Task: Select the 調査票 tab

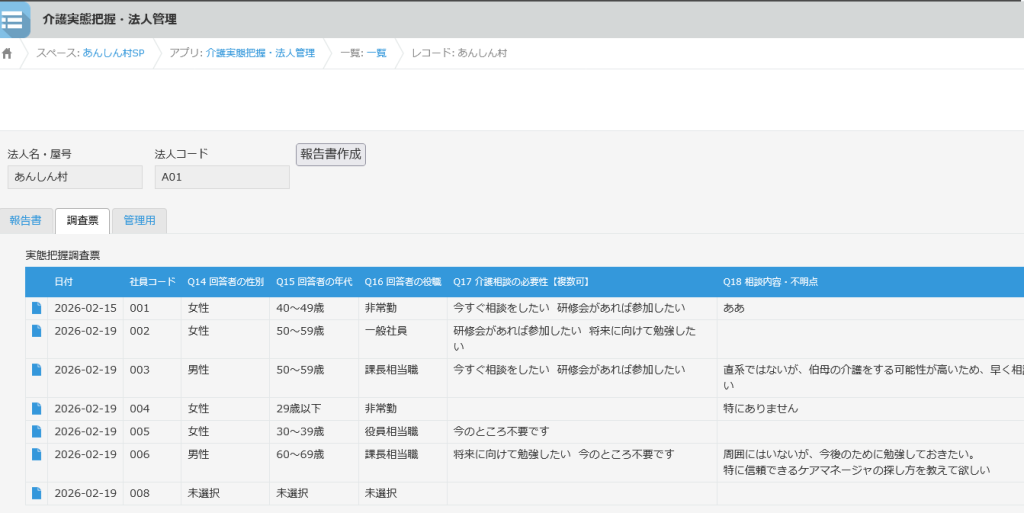Action: [82, 220]
